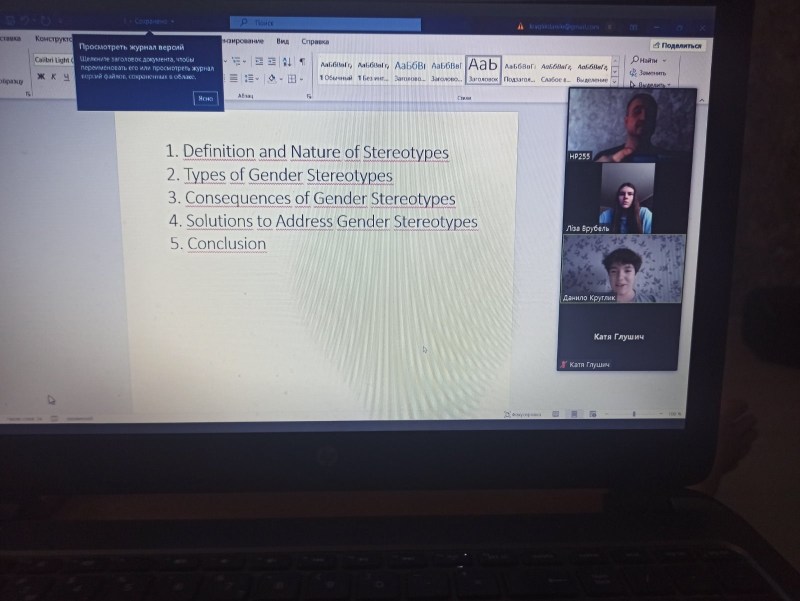Click the Заменить replace icon

click(x=650, y=72)
